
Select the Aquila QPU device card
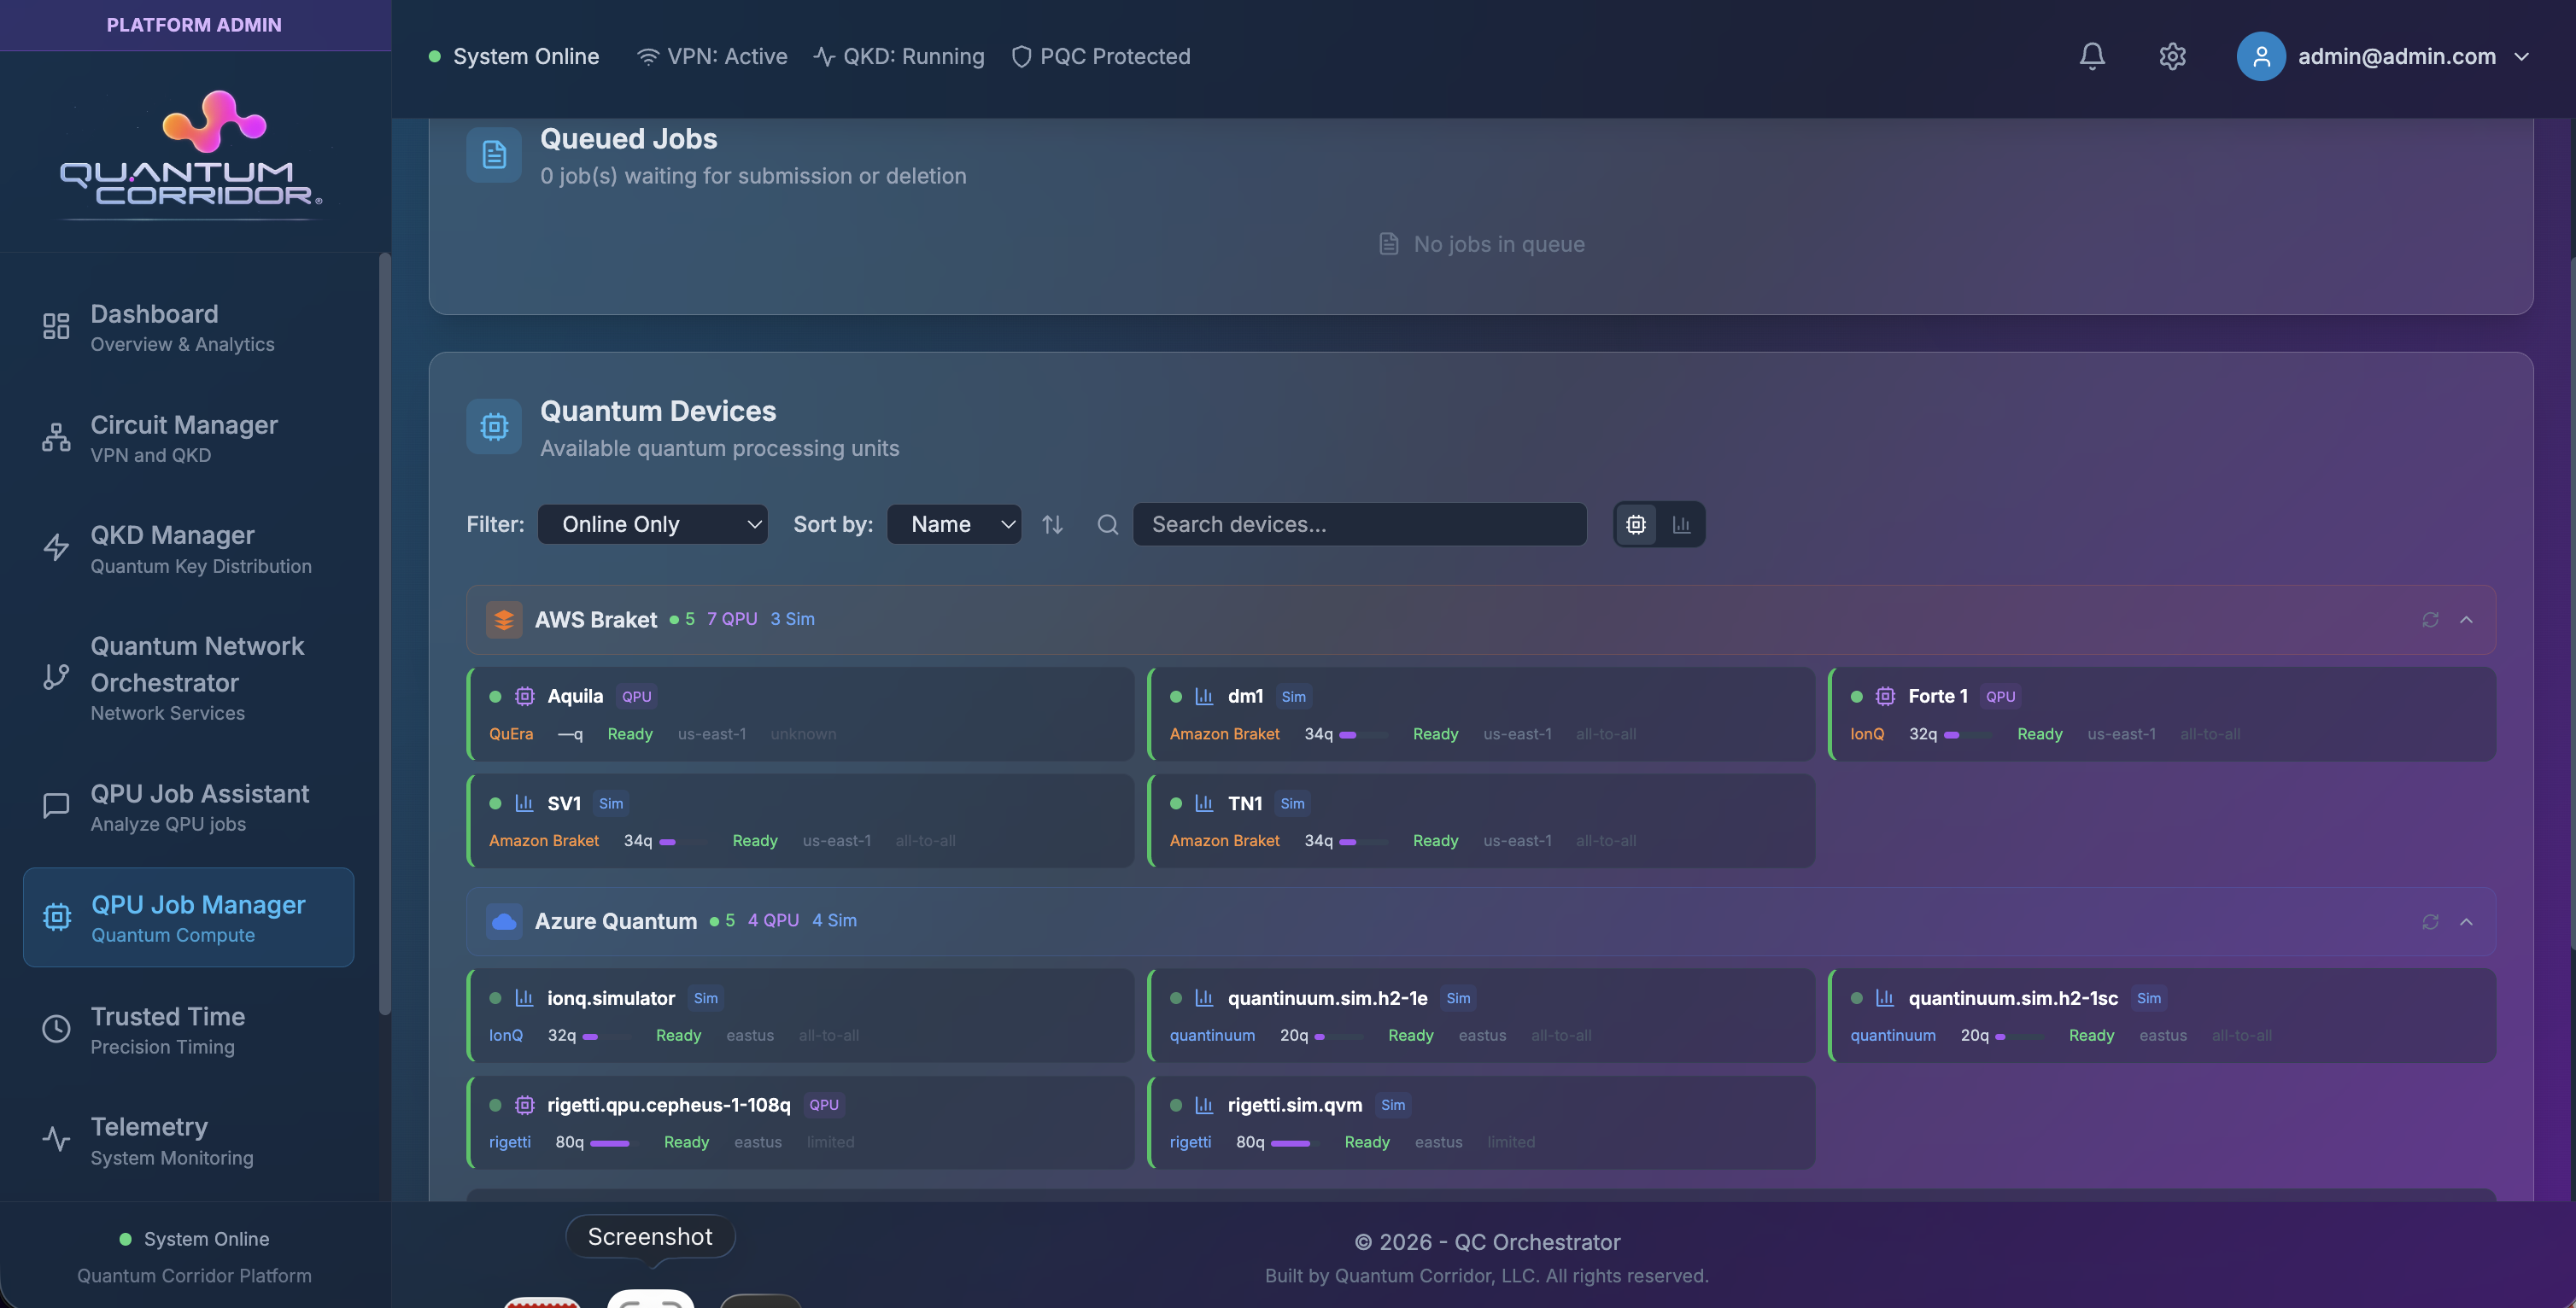click(801, 714)
